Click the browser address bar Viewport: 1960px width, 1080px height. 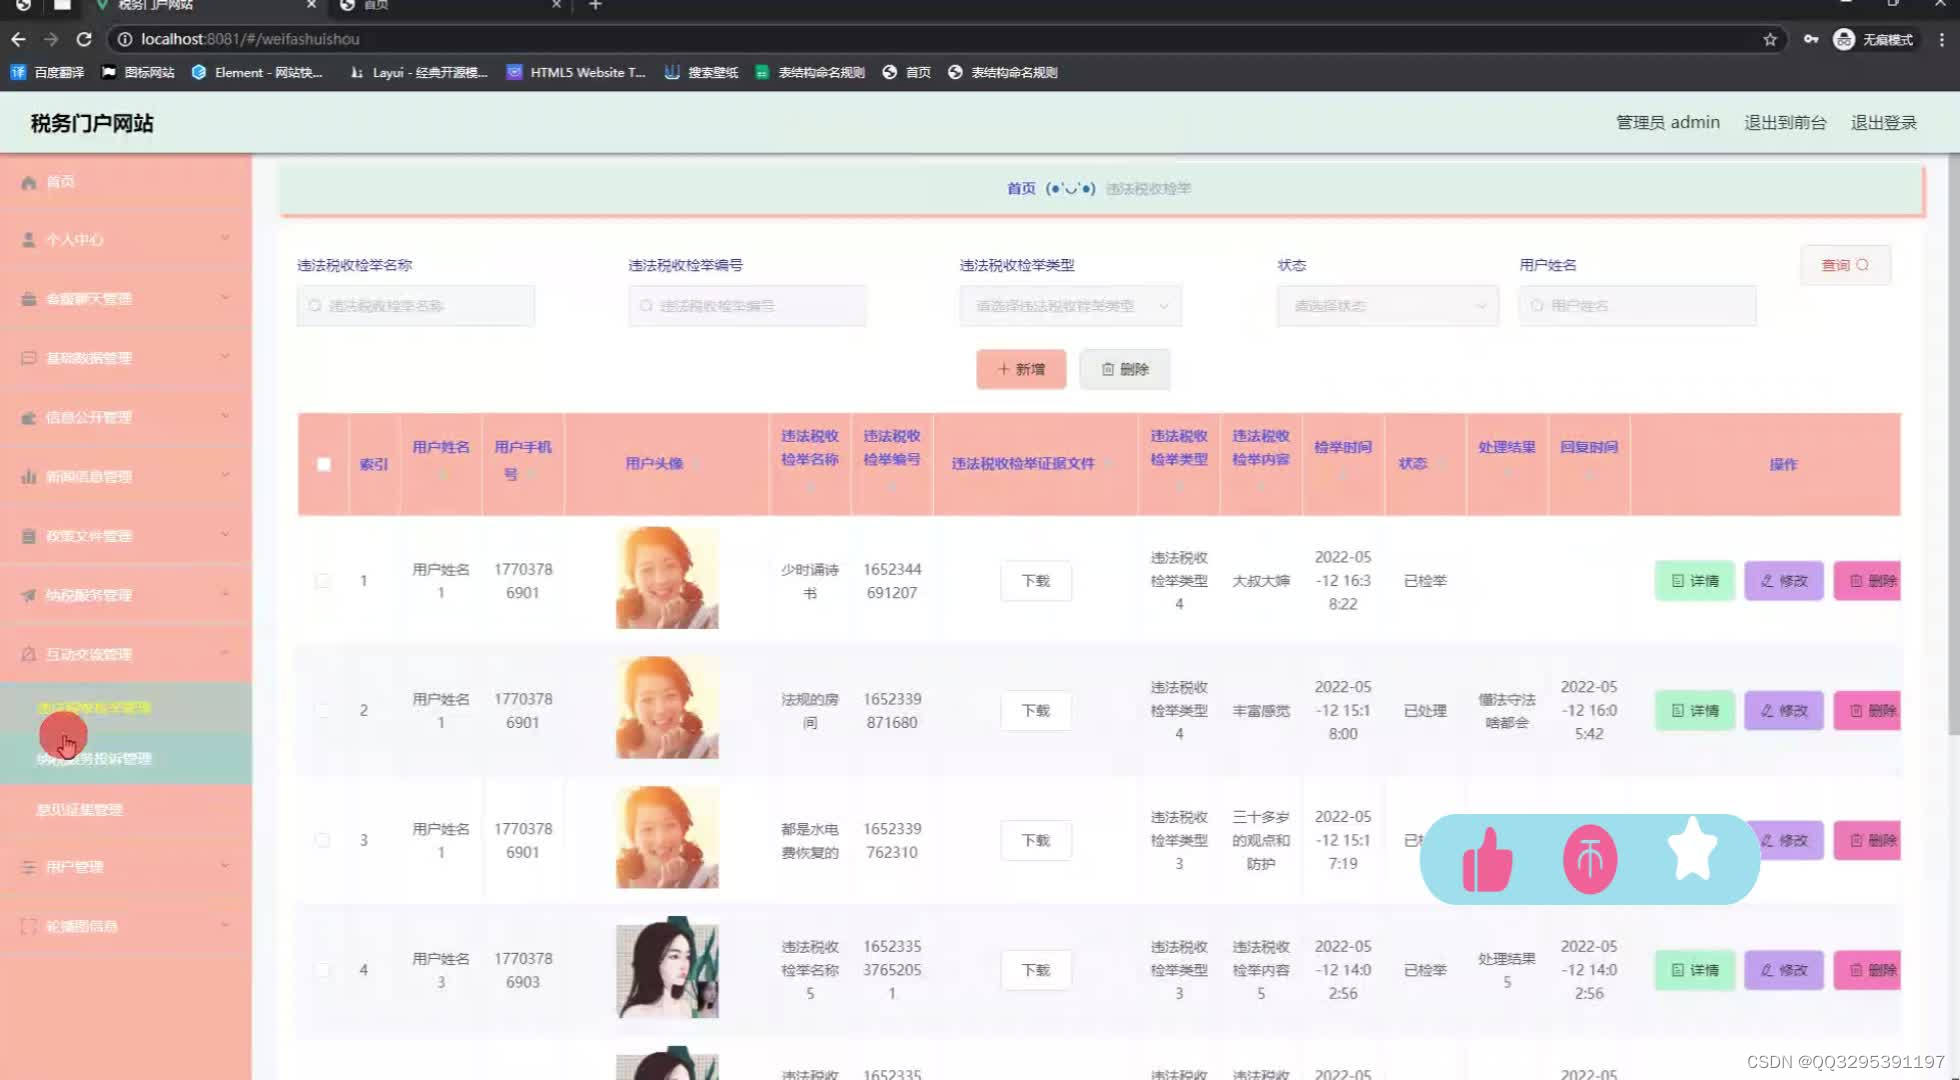940,39
